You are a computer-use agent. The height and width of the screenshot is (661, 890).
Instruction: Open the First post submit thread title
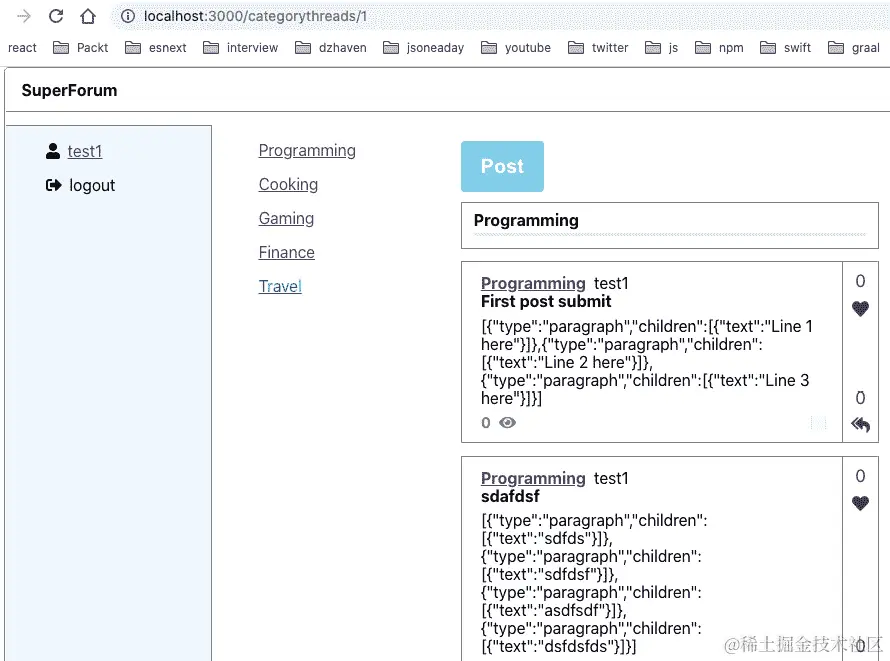(546, 301)
